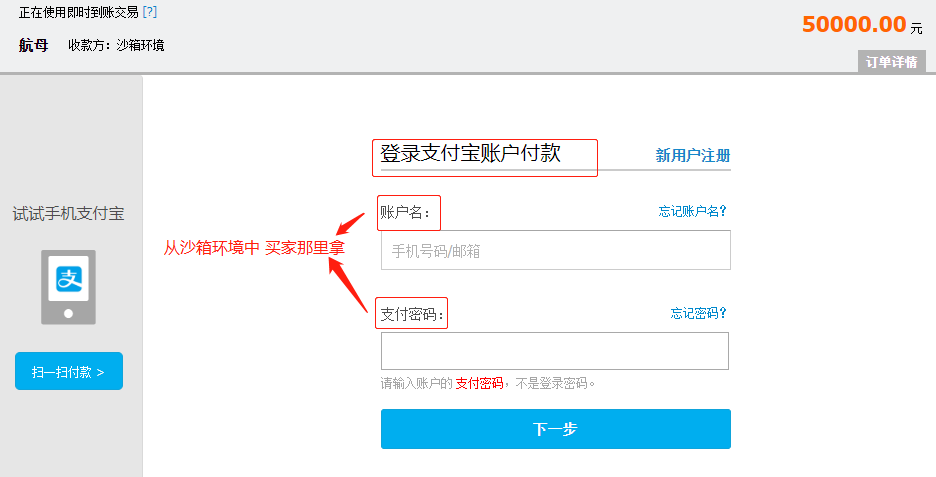Click the 扫一扫付款 scan-to-pay button
936x477 pixels.
[x=69, y=371]
